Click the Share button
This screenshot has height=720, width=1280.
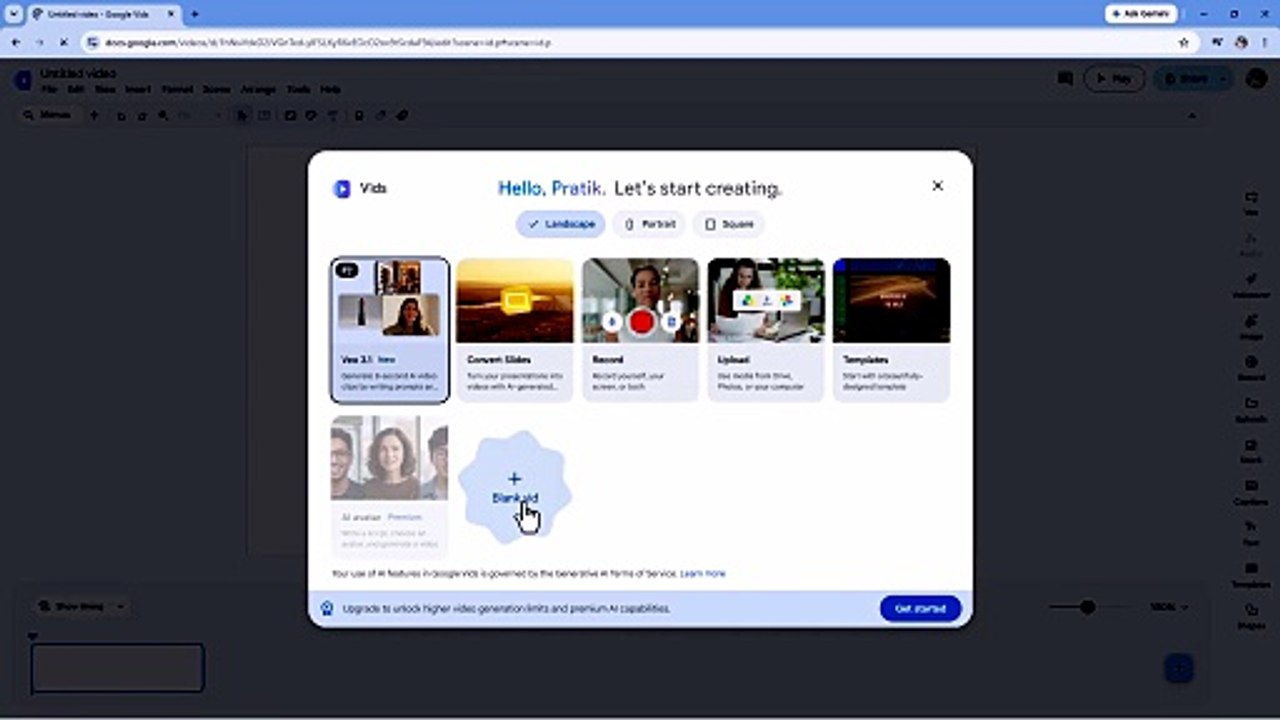[x=1185, y=78]
